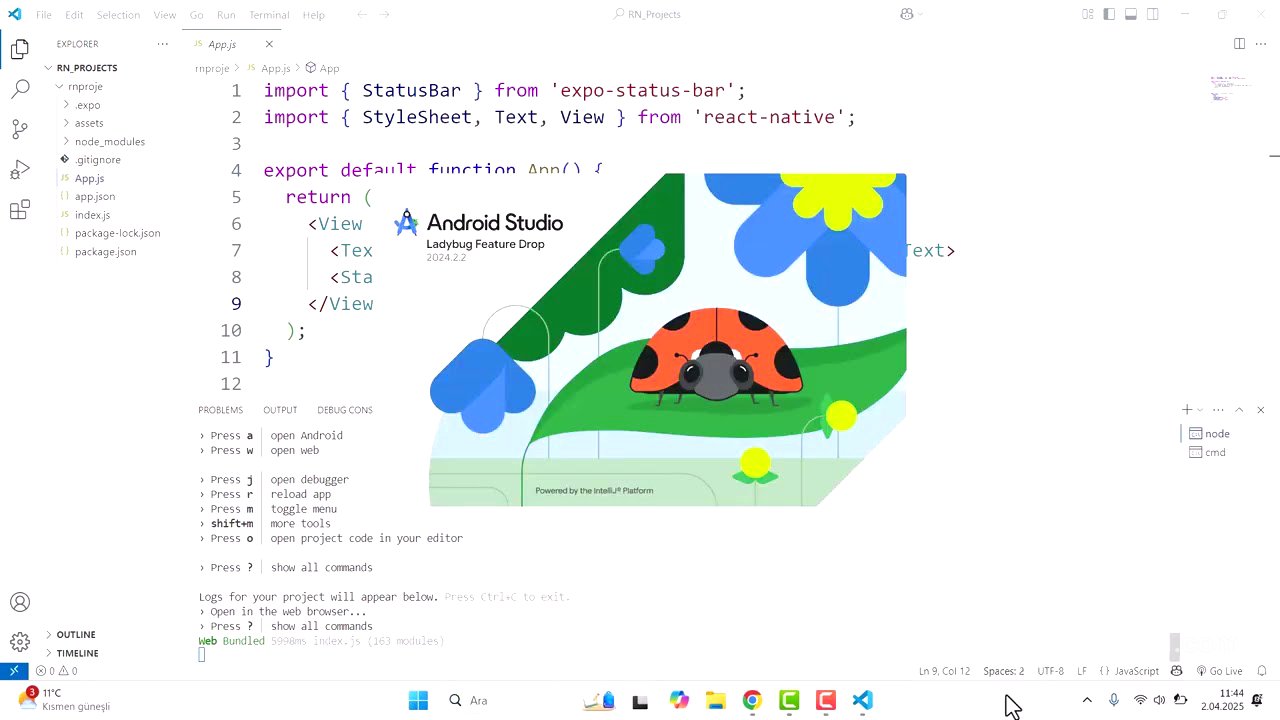Screen dimensions: 1280x720
Task: Expand the .expo folder
Action: [87, 105]
